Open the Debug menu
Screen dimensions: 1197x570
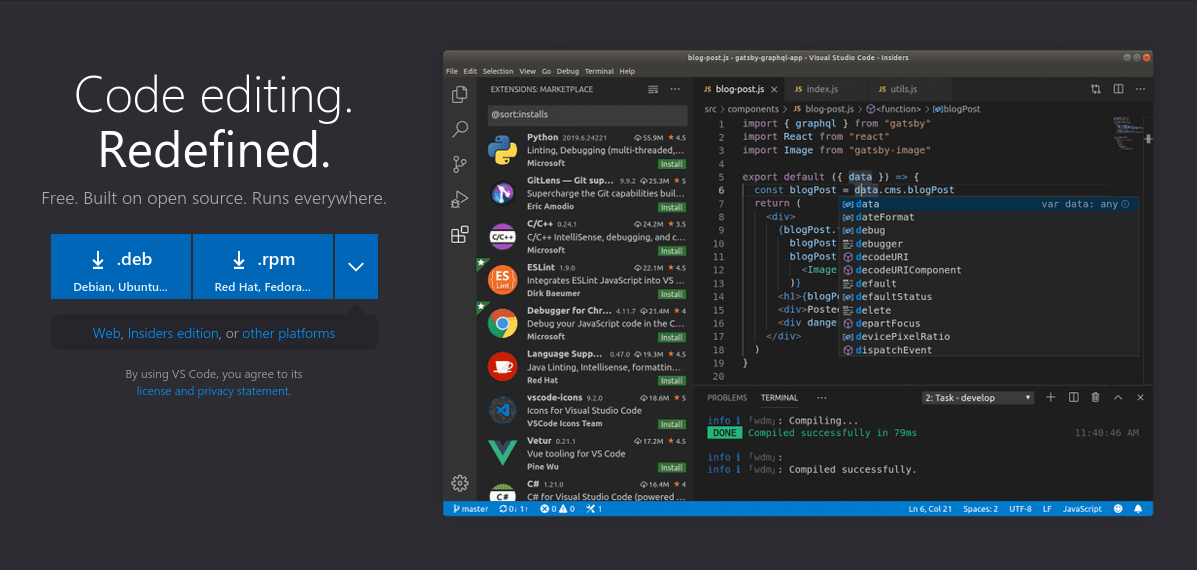tap(568, 71)
